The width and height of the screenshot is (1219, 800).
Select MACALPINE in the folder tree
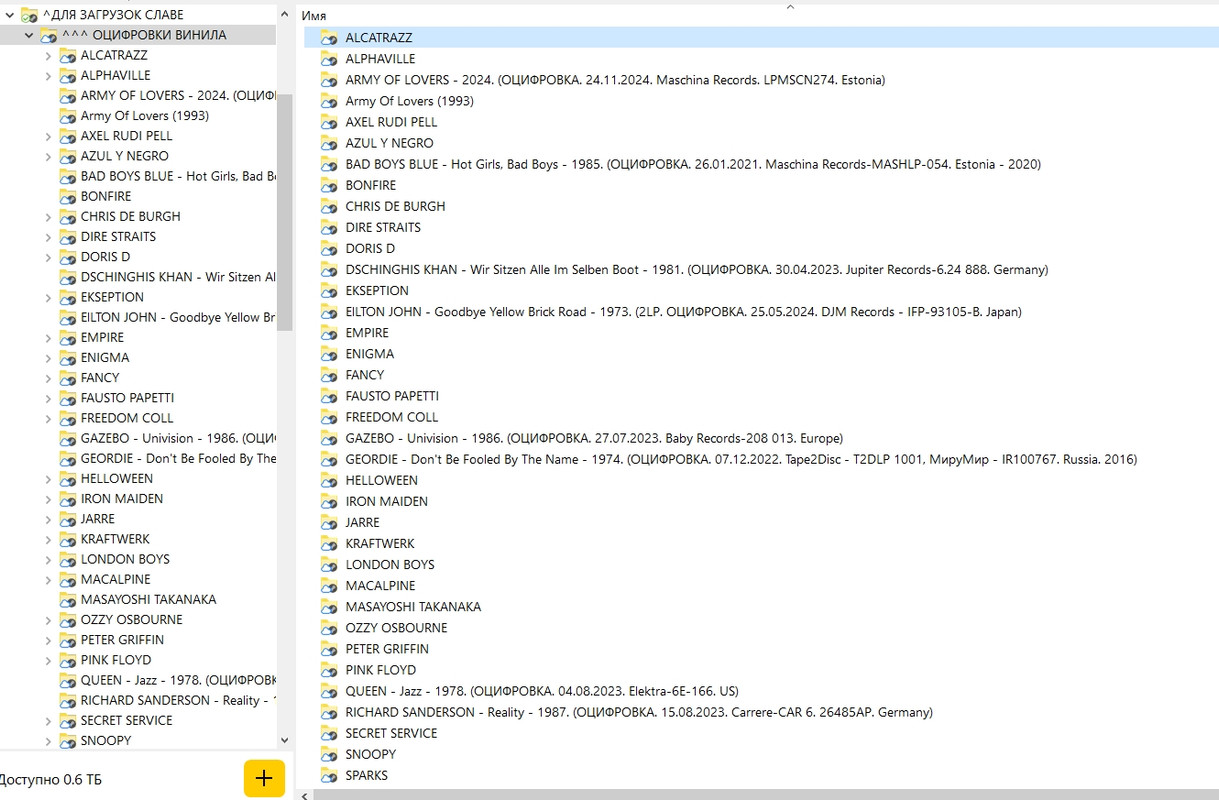coord(116,579)
